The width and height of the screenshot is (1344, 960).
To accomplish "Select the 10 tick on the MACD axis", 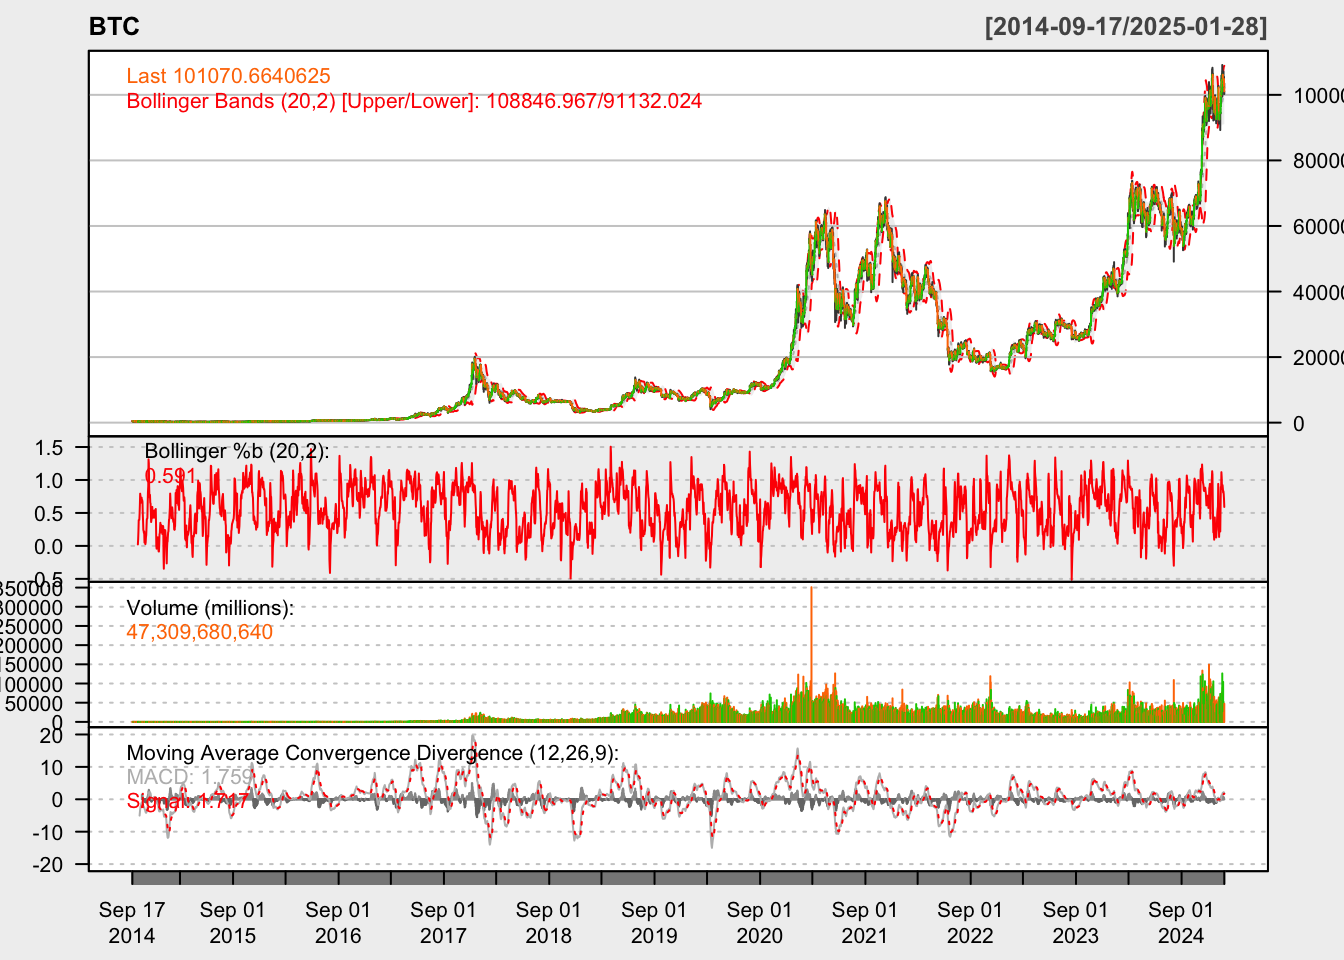I will click(x=52, y=768).
